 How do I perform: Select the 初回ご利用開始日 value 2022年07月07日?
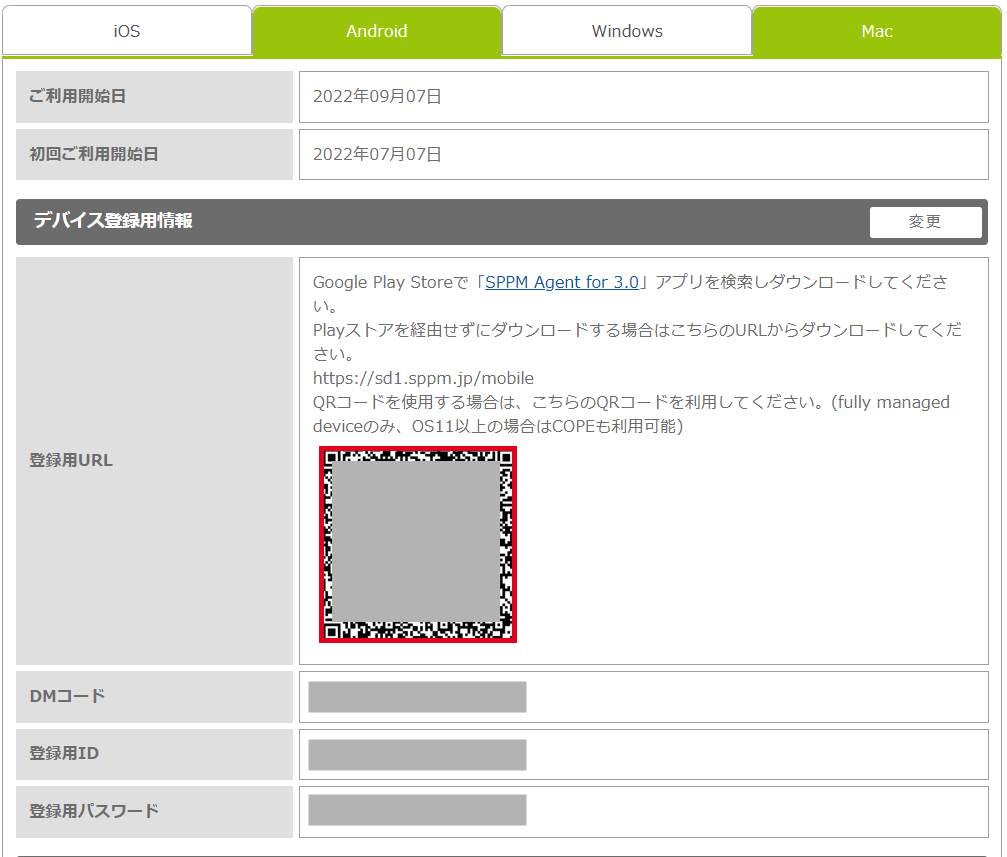(x=377, y=154)
